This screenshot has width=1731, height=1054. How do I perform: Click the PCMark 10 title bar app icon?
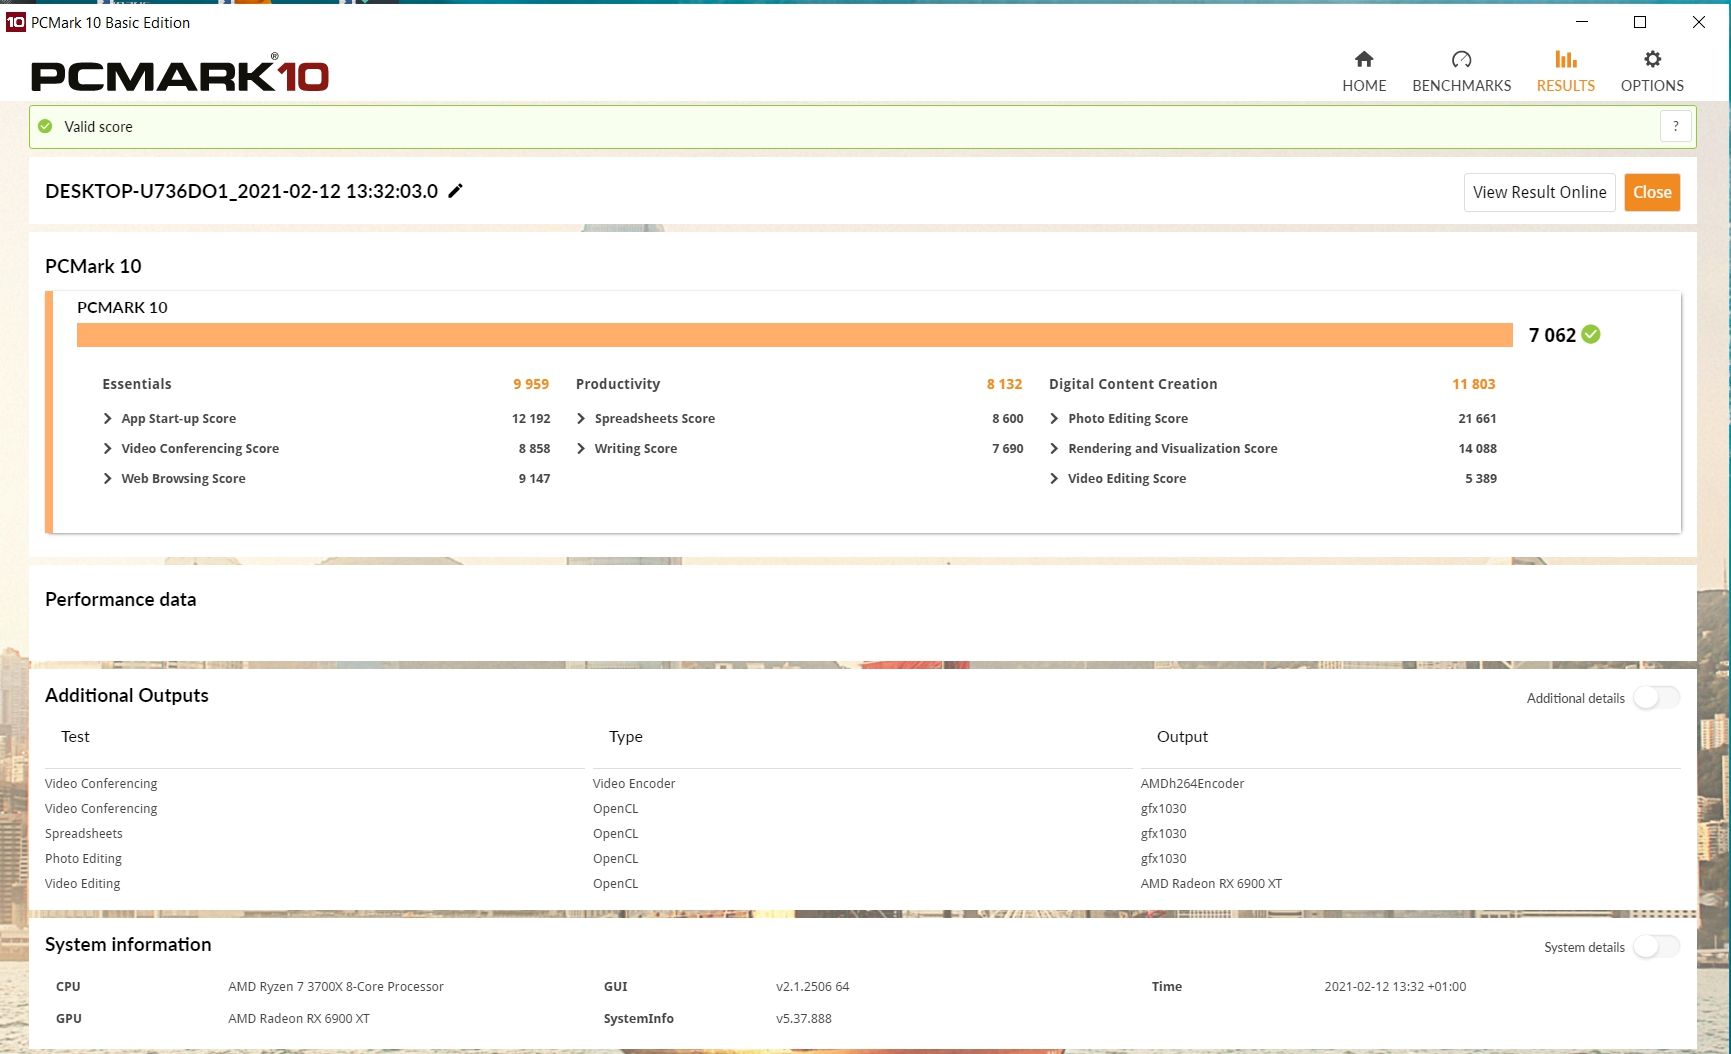tap(15, 22)
